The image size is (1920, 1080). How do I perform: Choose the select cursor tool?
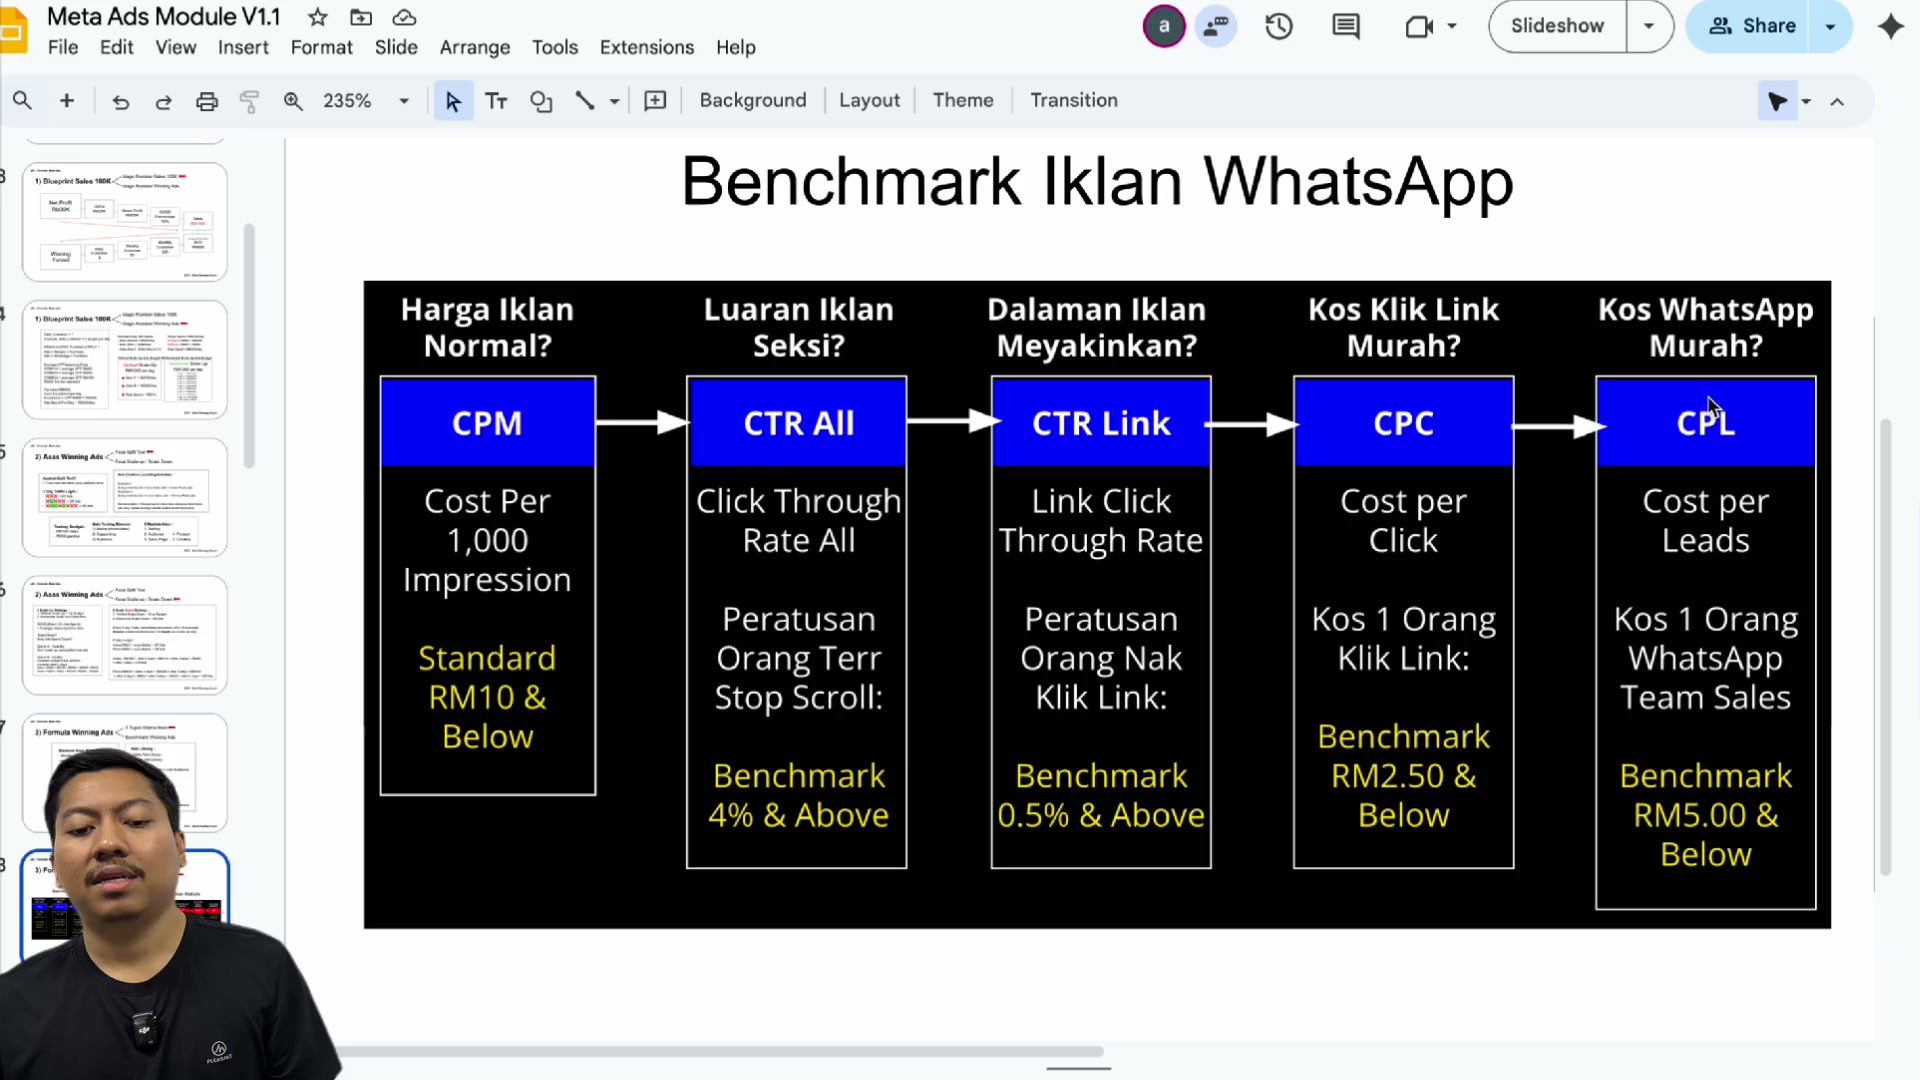pos(453,101)
